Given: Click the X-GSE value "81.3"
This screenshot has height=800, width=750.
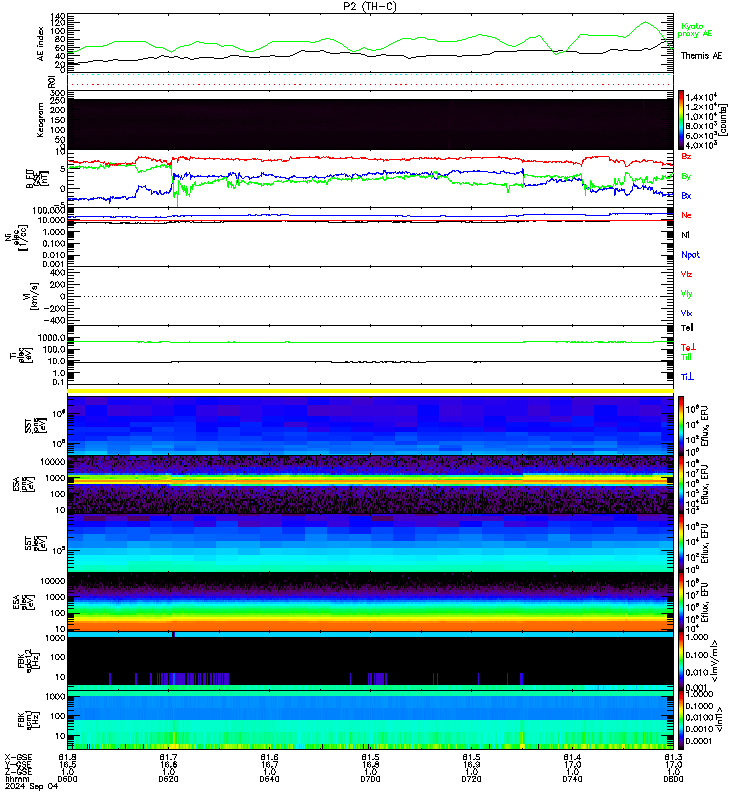Looking at the screenshot, I should click(673, 757).
